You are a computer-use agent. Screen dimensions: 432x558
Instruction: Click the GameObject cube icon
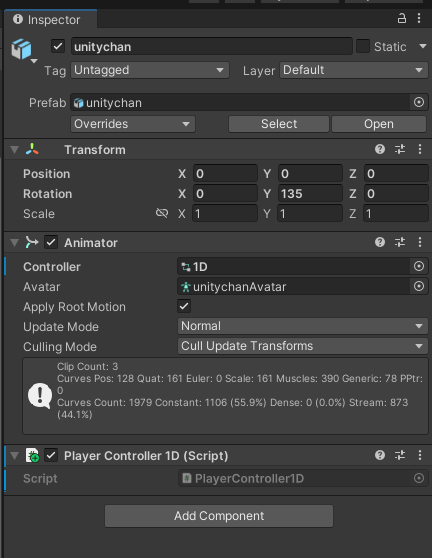[x=21, y=49]
